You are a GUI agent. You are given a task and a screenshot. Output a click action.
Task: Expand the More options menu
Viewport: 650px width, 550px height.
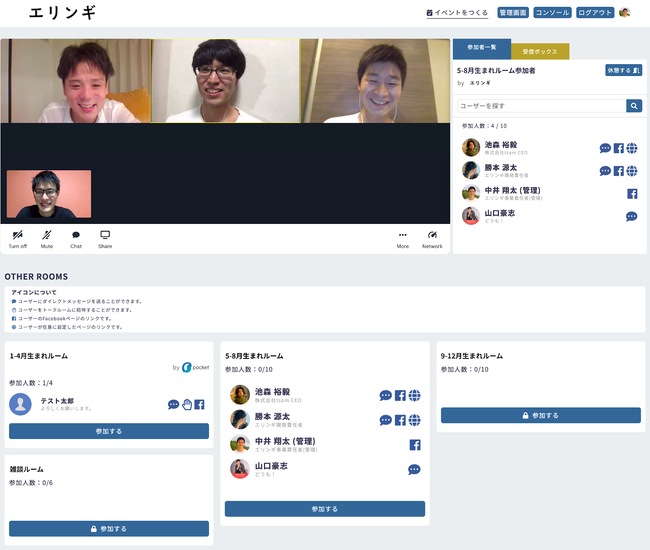coord(402,236)
